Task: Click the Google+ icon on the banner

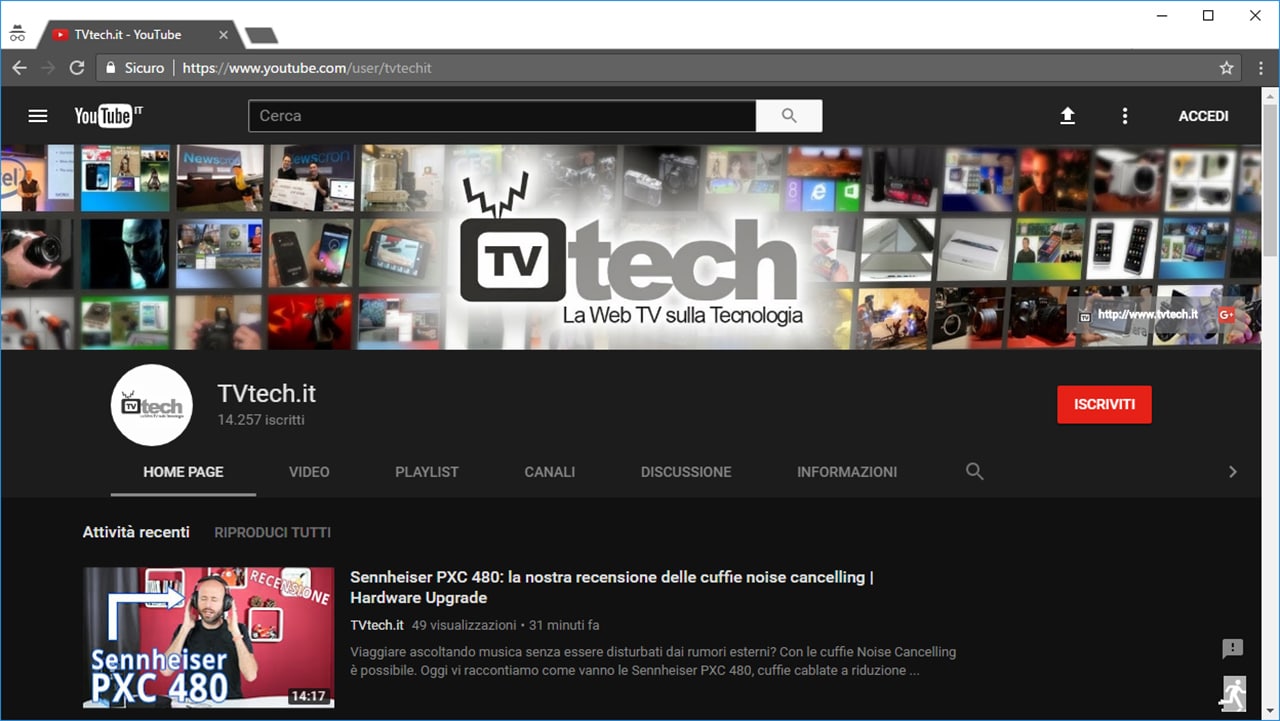Action: point(1226,314)
